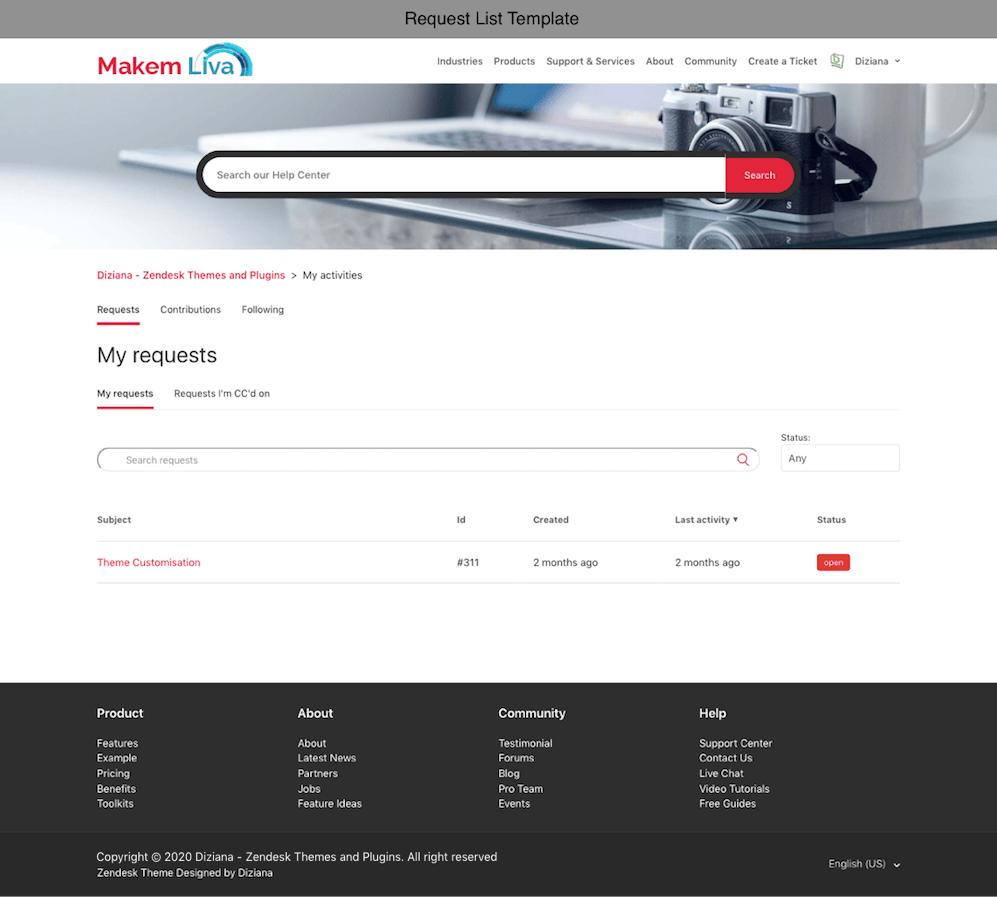The image size is (997, 922).
Task: Click the Create a Ticket link
Action: 782,61
